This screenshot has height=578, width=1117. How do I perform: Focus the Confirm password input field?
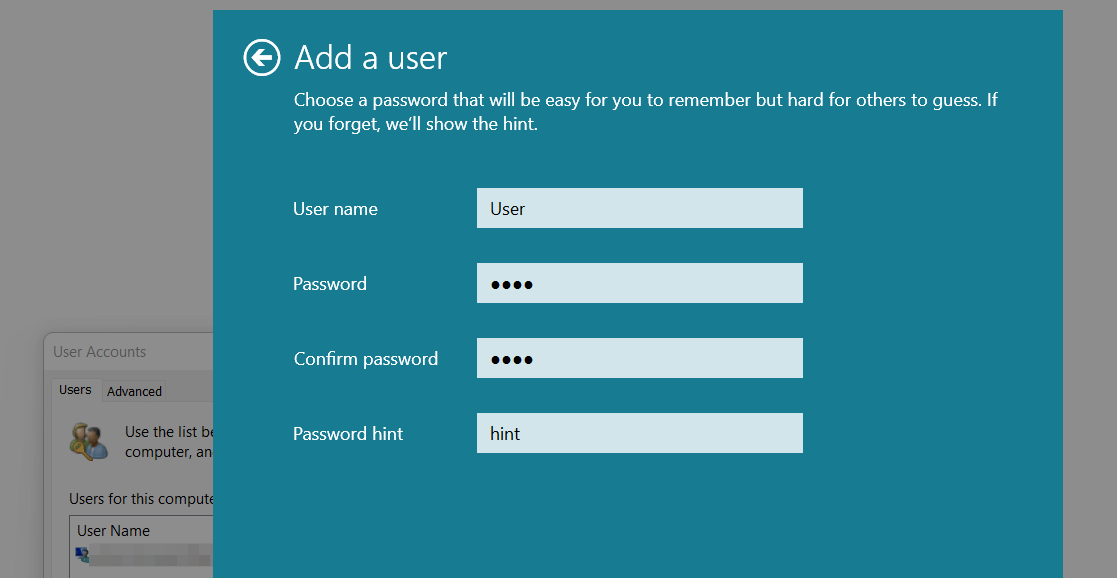coord(640,358)
